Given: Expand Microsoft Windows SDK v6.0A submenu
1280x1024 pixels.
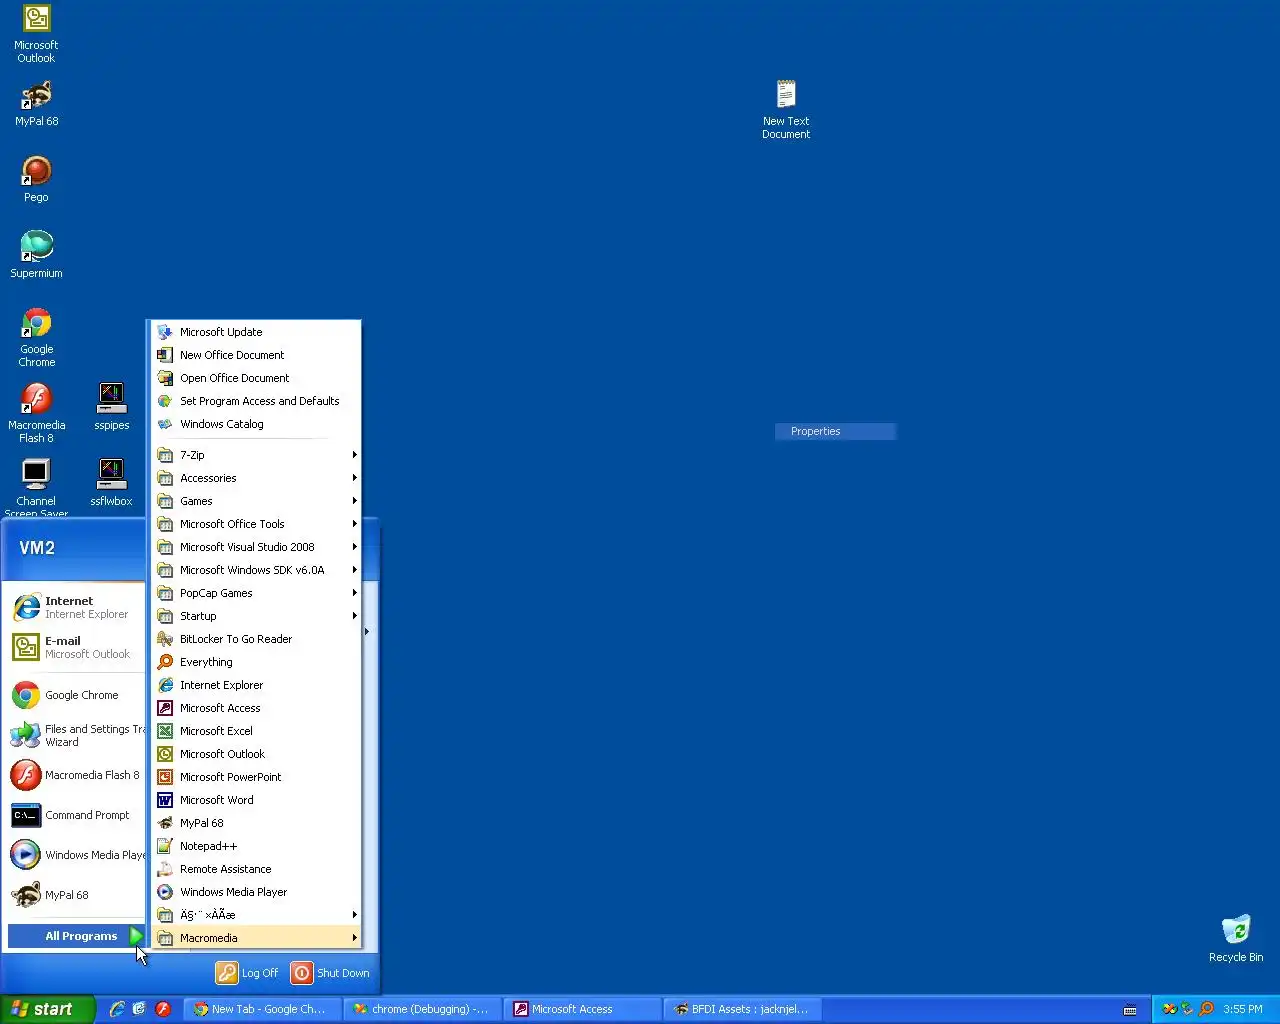Looking at the screenshot, I should click(255, 570).
